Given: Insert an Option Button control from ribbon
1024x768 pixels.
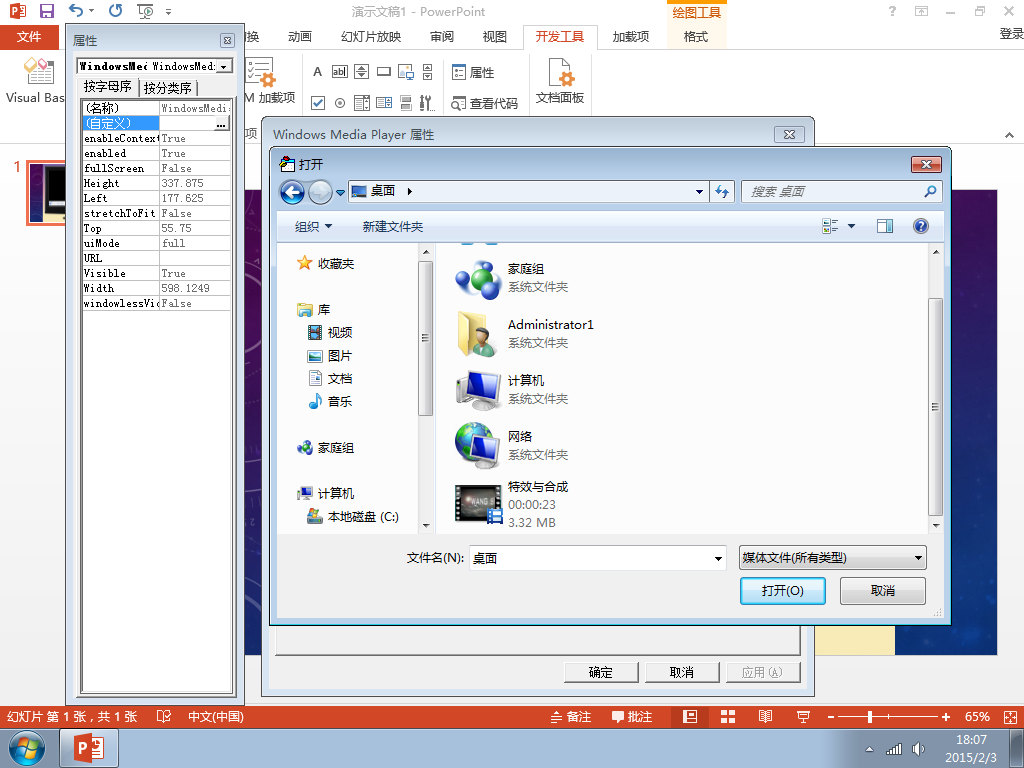Looking at the screenshot, I should click(340, 103).
